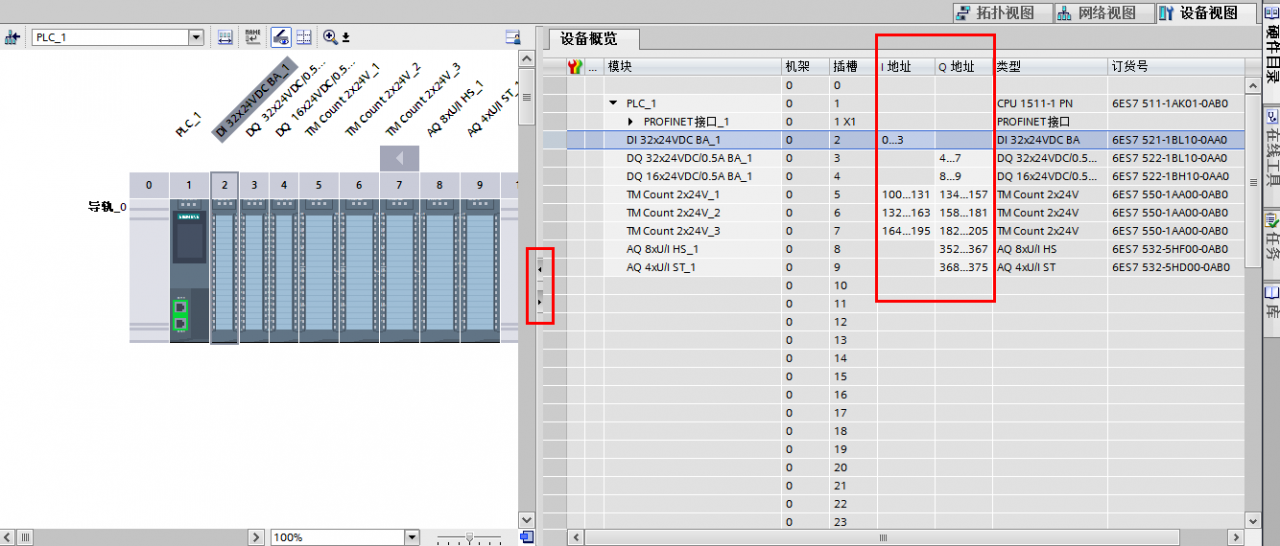The height and width of the screenshot is (546, 1280).
Task: Select the CPU module image in slot 1
Action: [189, 271]
